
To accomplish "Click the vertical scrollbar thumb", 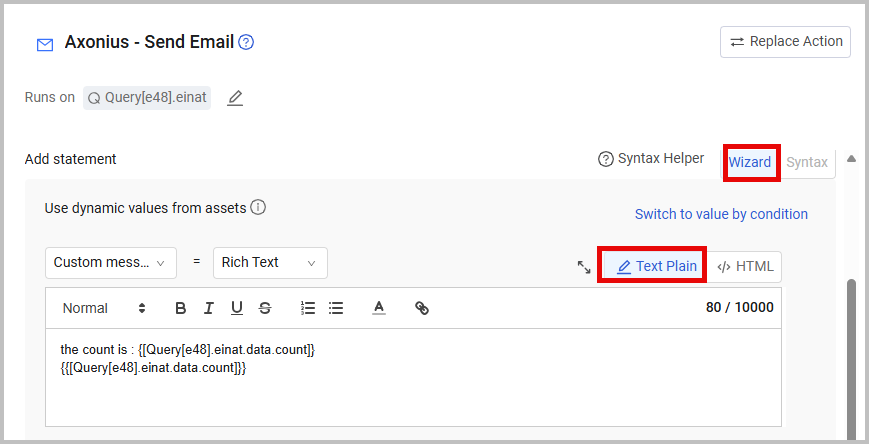I will coord(852,359).
